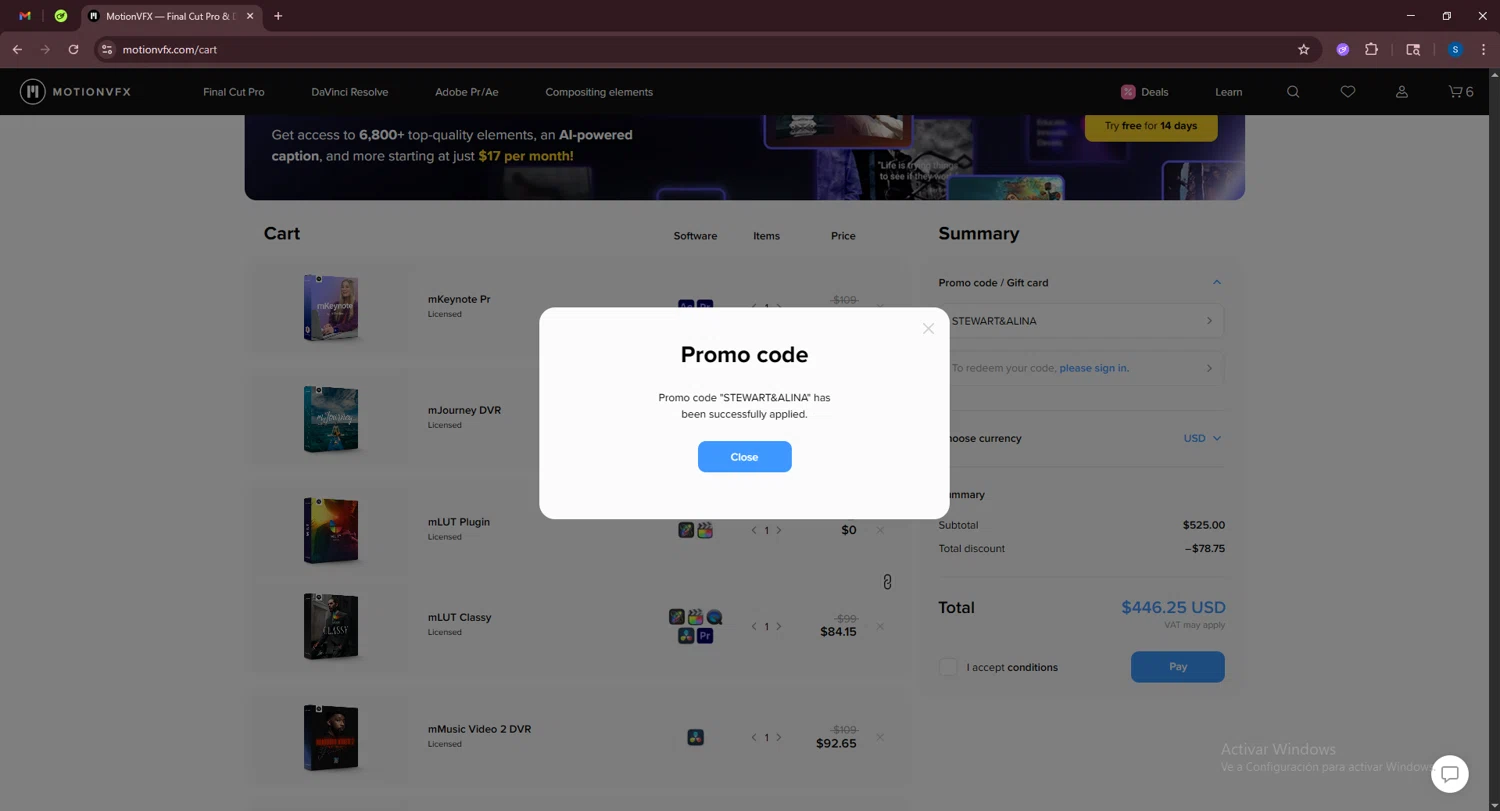Increase the mLUT Classy quantity
This screenshot has height=811, width=1500.
(x=779, y=626)
